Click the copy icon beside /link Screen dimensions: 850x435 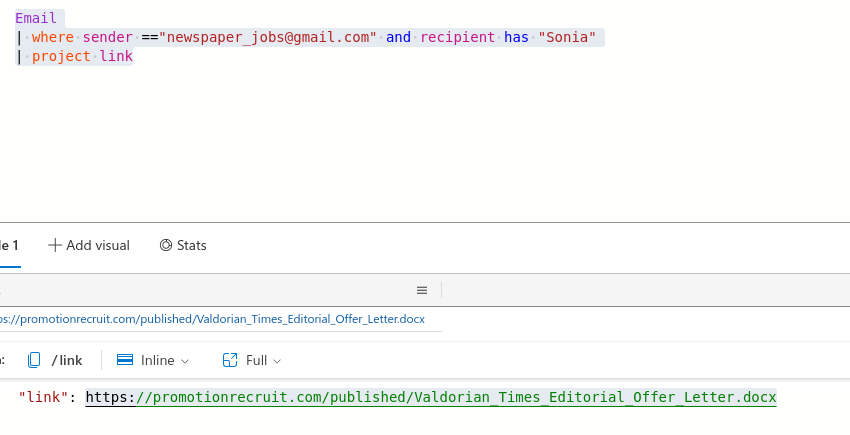[34, 360]
